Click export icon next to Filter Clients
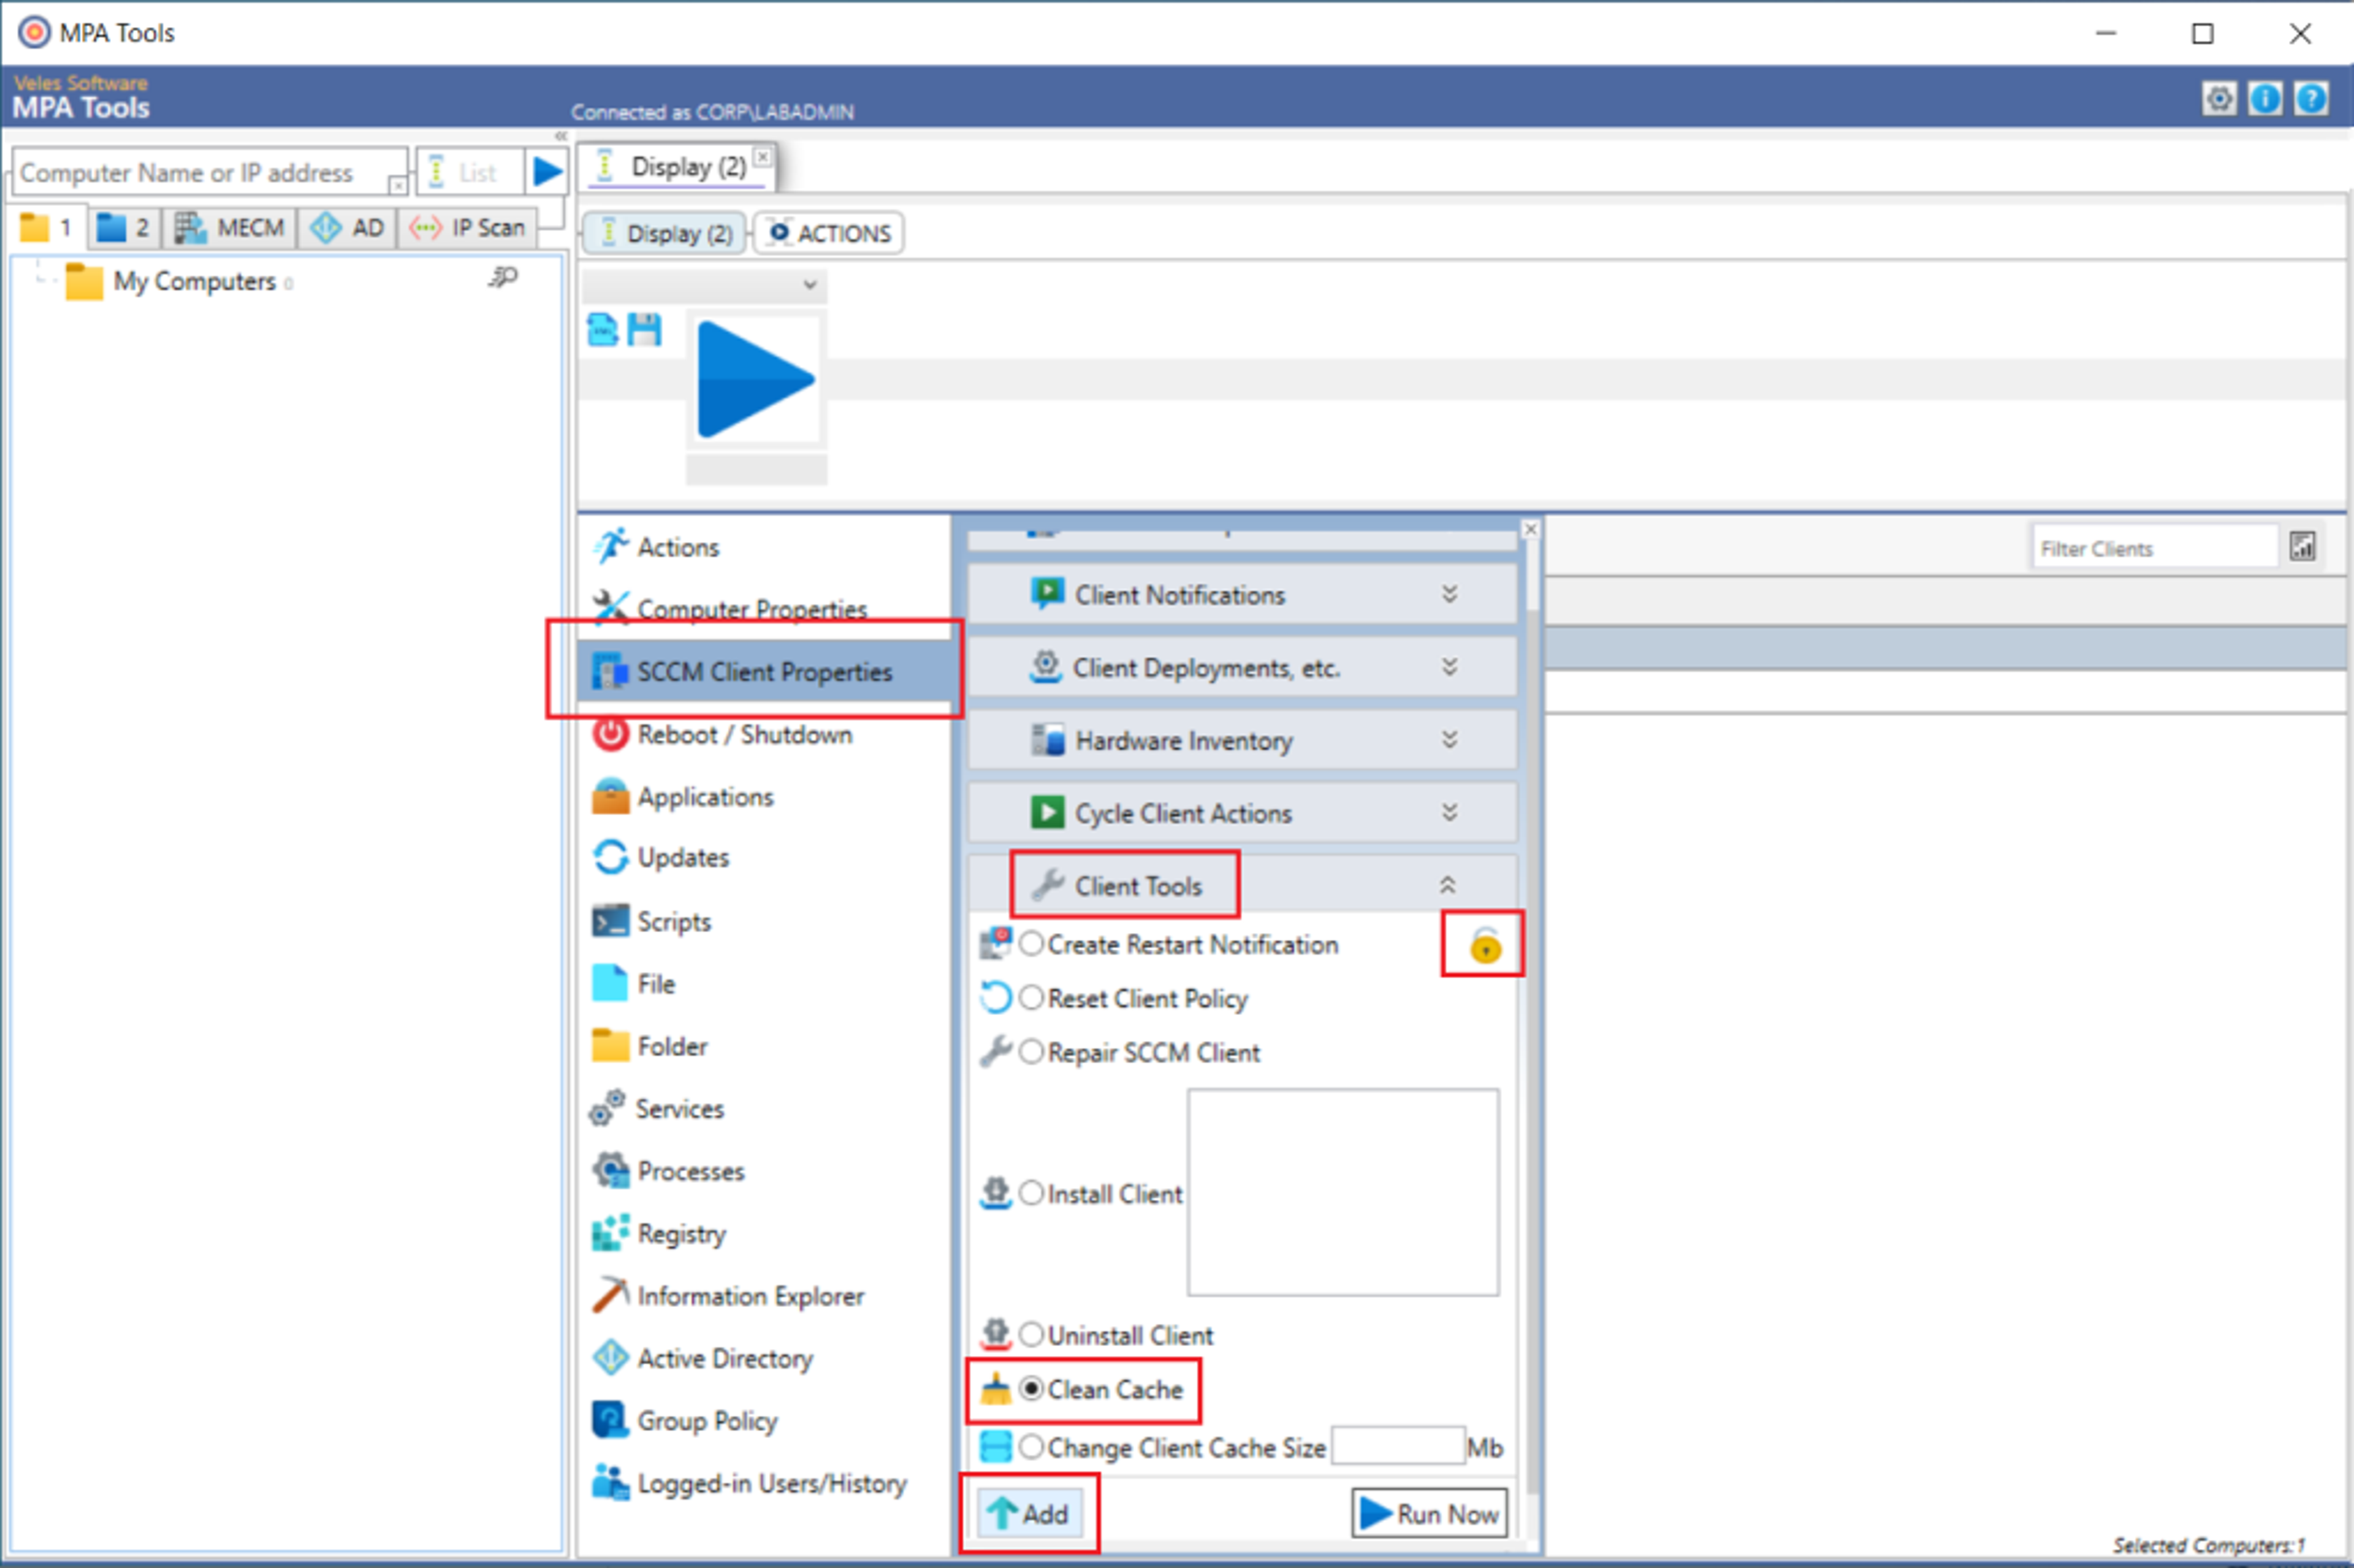 point(2302,546)
